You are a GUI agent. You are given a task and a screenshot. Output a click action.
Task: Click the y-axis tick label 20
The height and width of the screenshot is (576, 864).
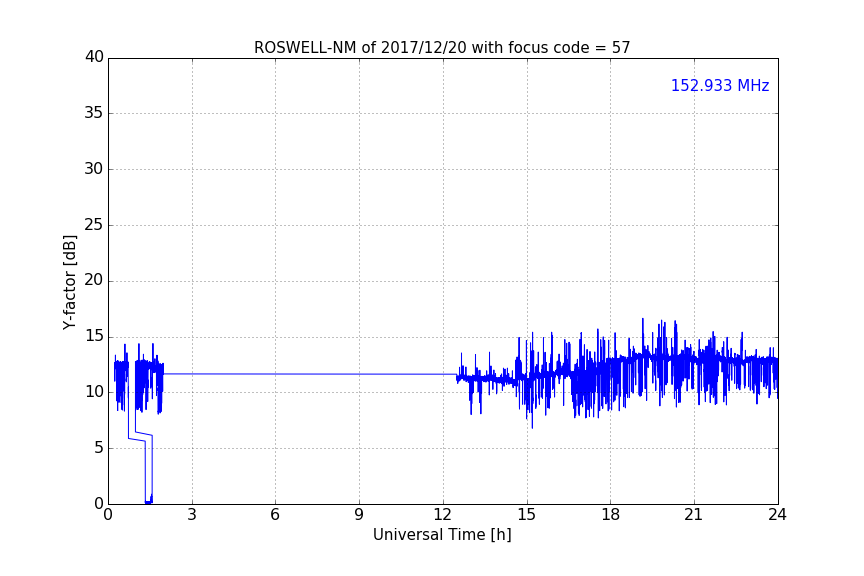click(x=94, y=280)
